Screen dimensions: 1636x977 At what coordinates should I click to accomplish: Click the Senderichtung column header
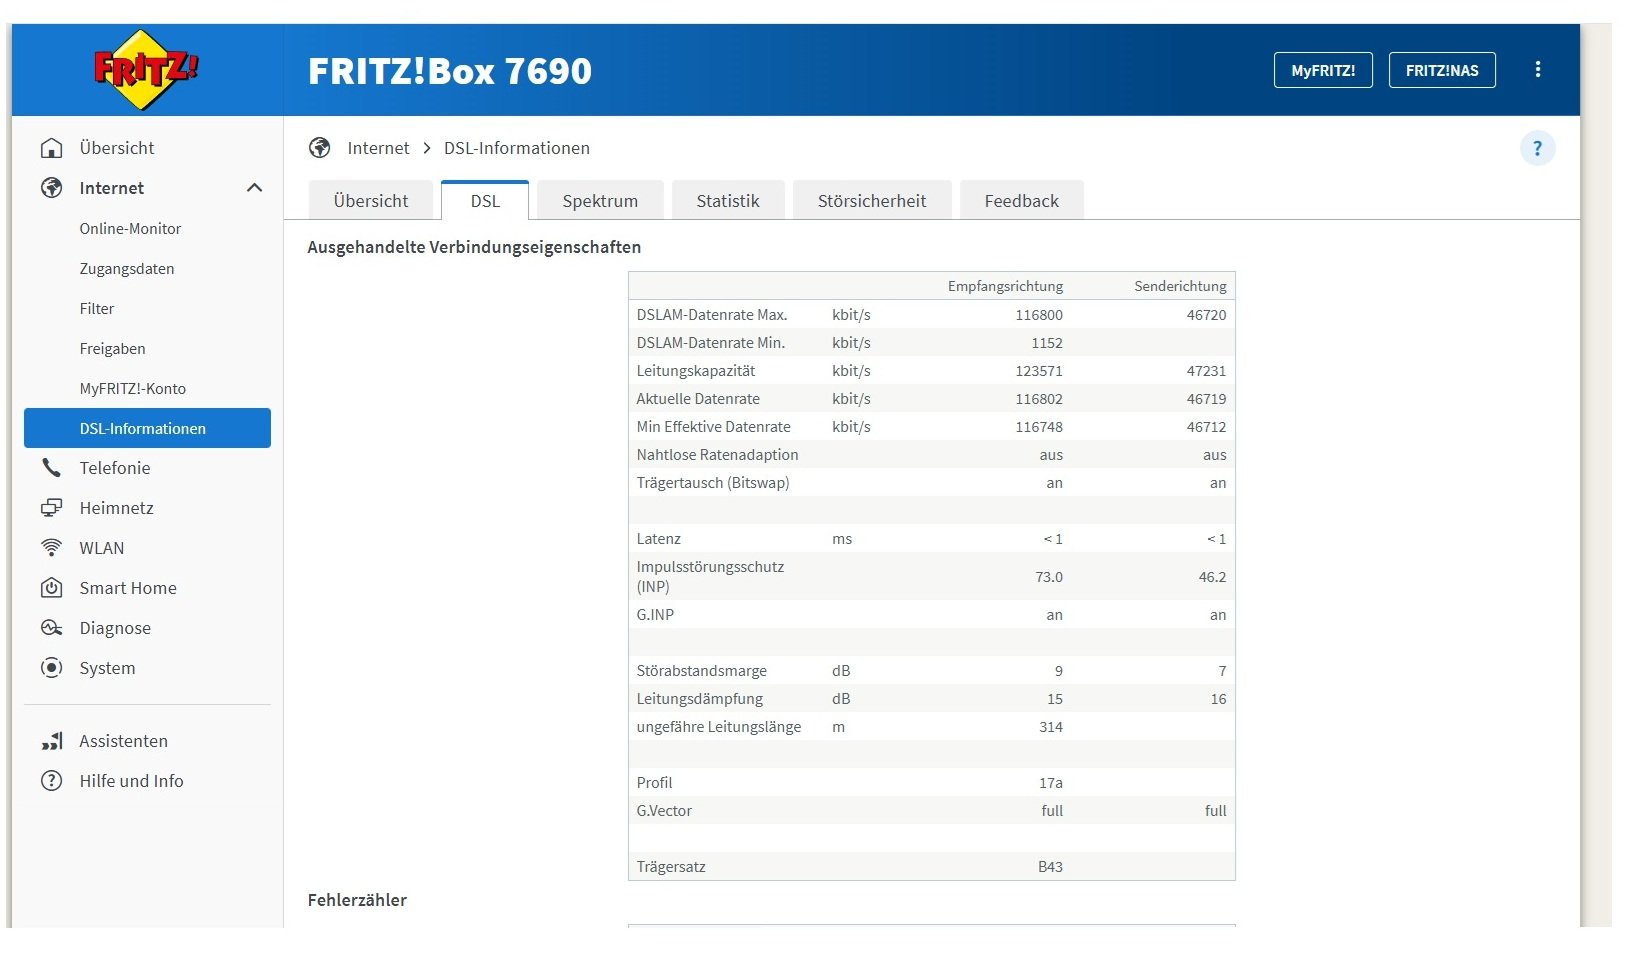pyautogui.click(x=1180, y=286)
